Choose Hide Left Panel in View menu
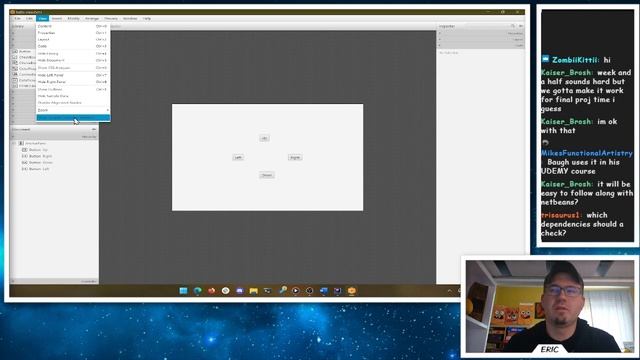 (73, 75)
